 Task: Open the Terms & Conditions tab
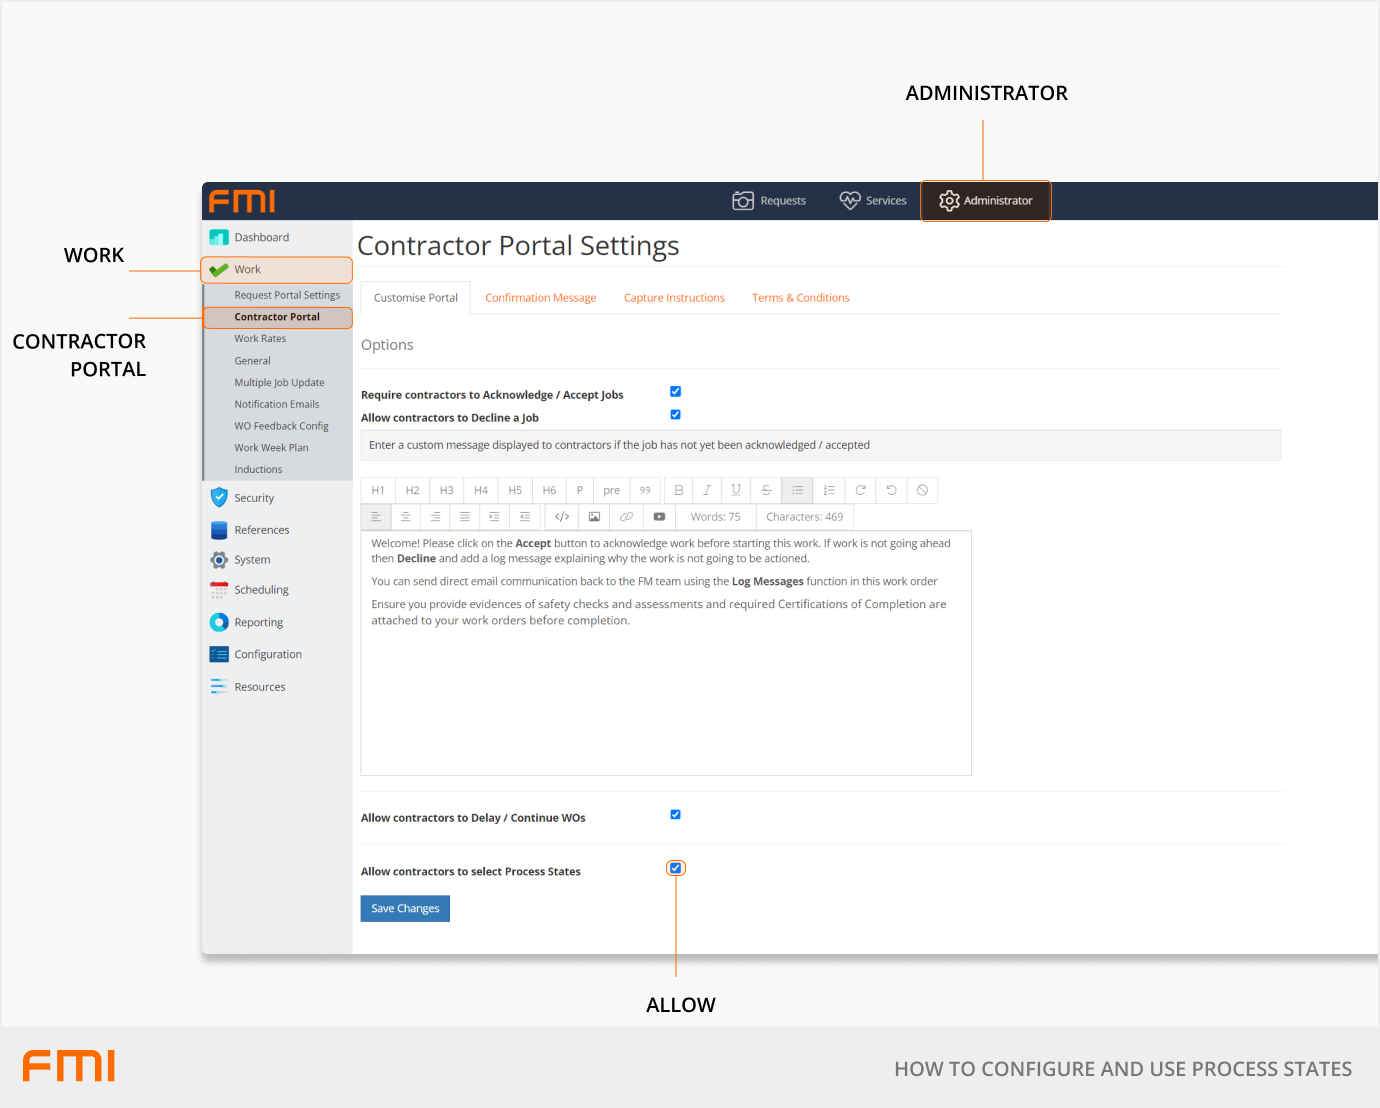pyautogui.click(x=800, y=298)
